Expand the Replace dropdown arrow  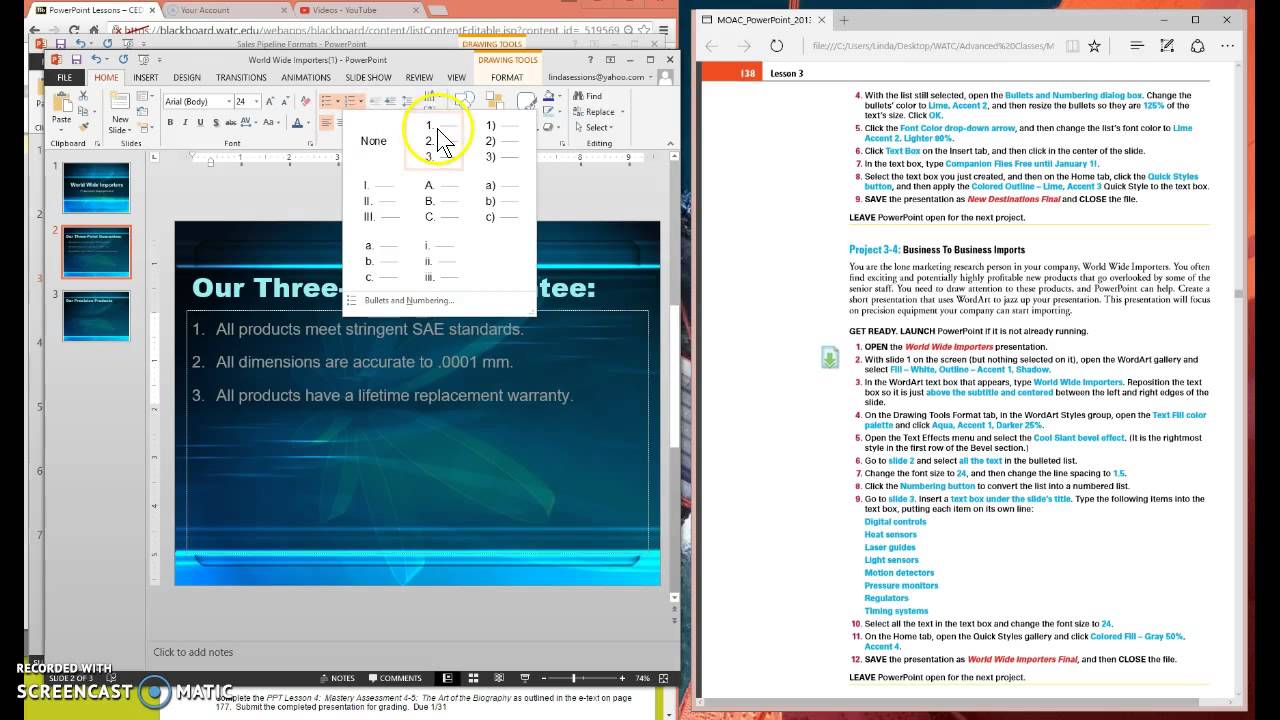(x=620, y=112)
